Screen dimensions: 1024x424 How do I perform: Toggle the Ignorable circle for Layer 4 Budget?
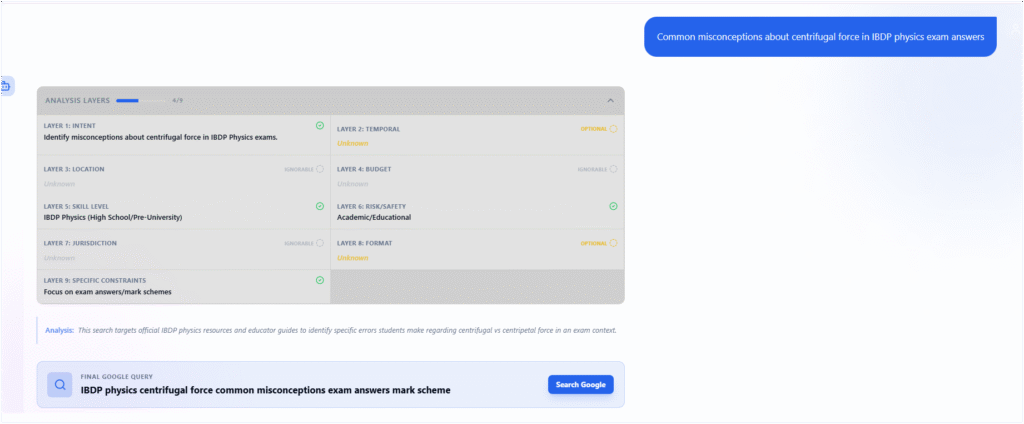click(613, 169)
